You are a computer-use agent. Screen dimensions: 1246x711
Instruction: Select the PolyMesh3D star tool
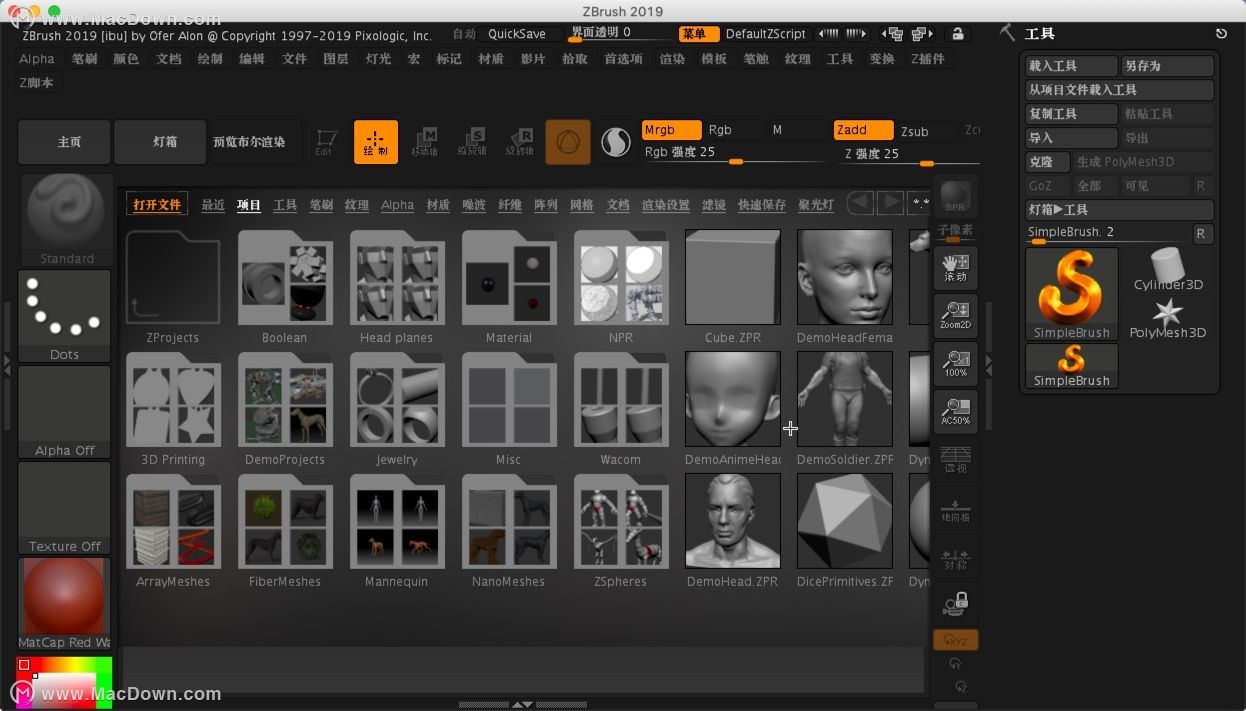tap(1168, 318)
